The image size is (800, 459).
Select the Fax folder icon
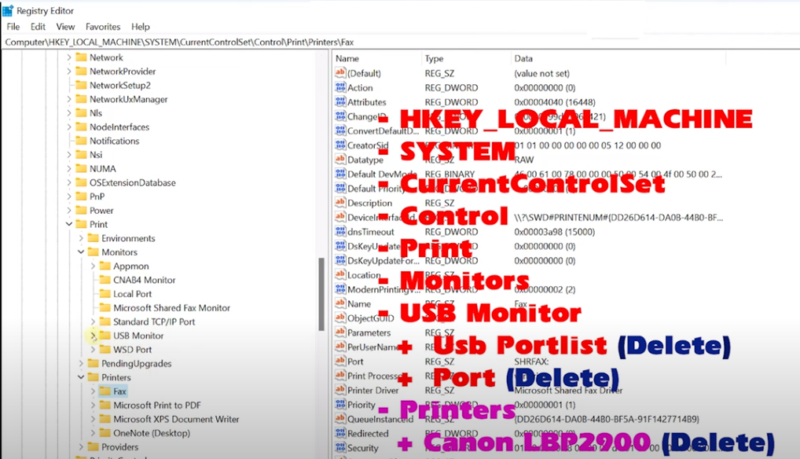tap(105, 391)
